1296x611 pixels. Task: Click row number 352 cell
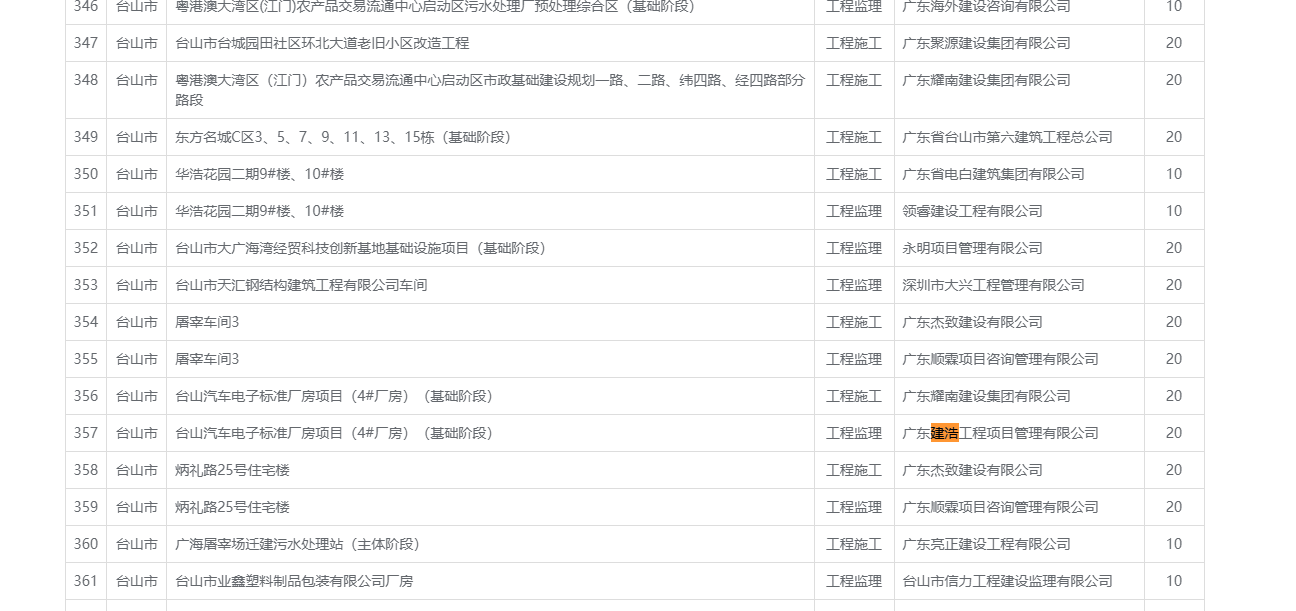[x=86, y=248]
